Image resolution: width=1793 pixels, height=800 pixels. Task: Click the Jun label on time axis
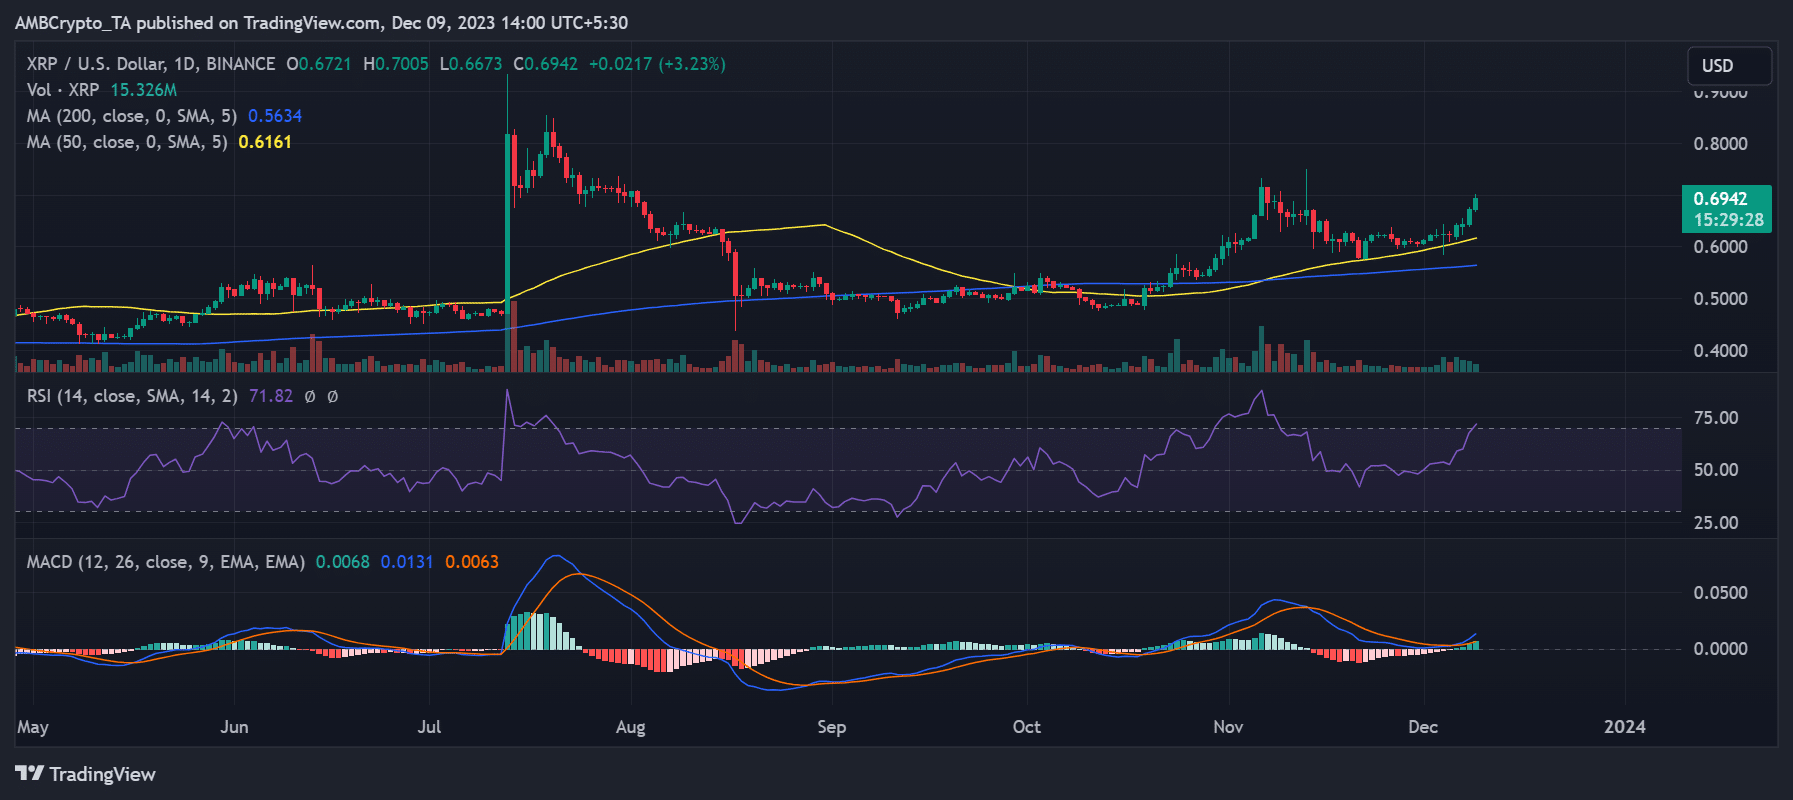pos(234,727)
